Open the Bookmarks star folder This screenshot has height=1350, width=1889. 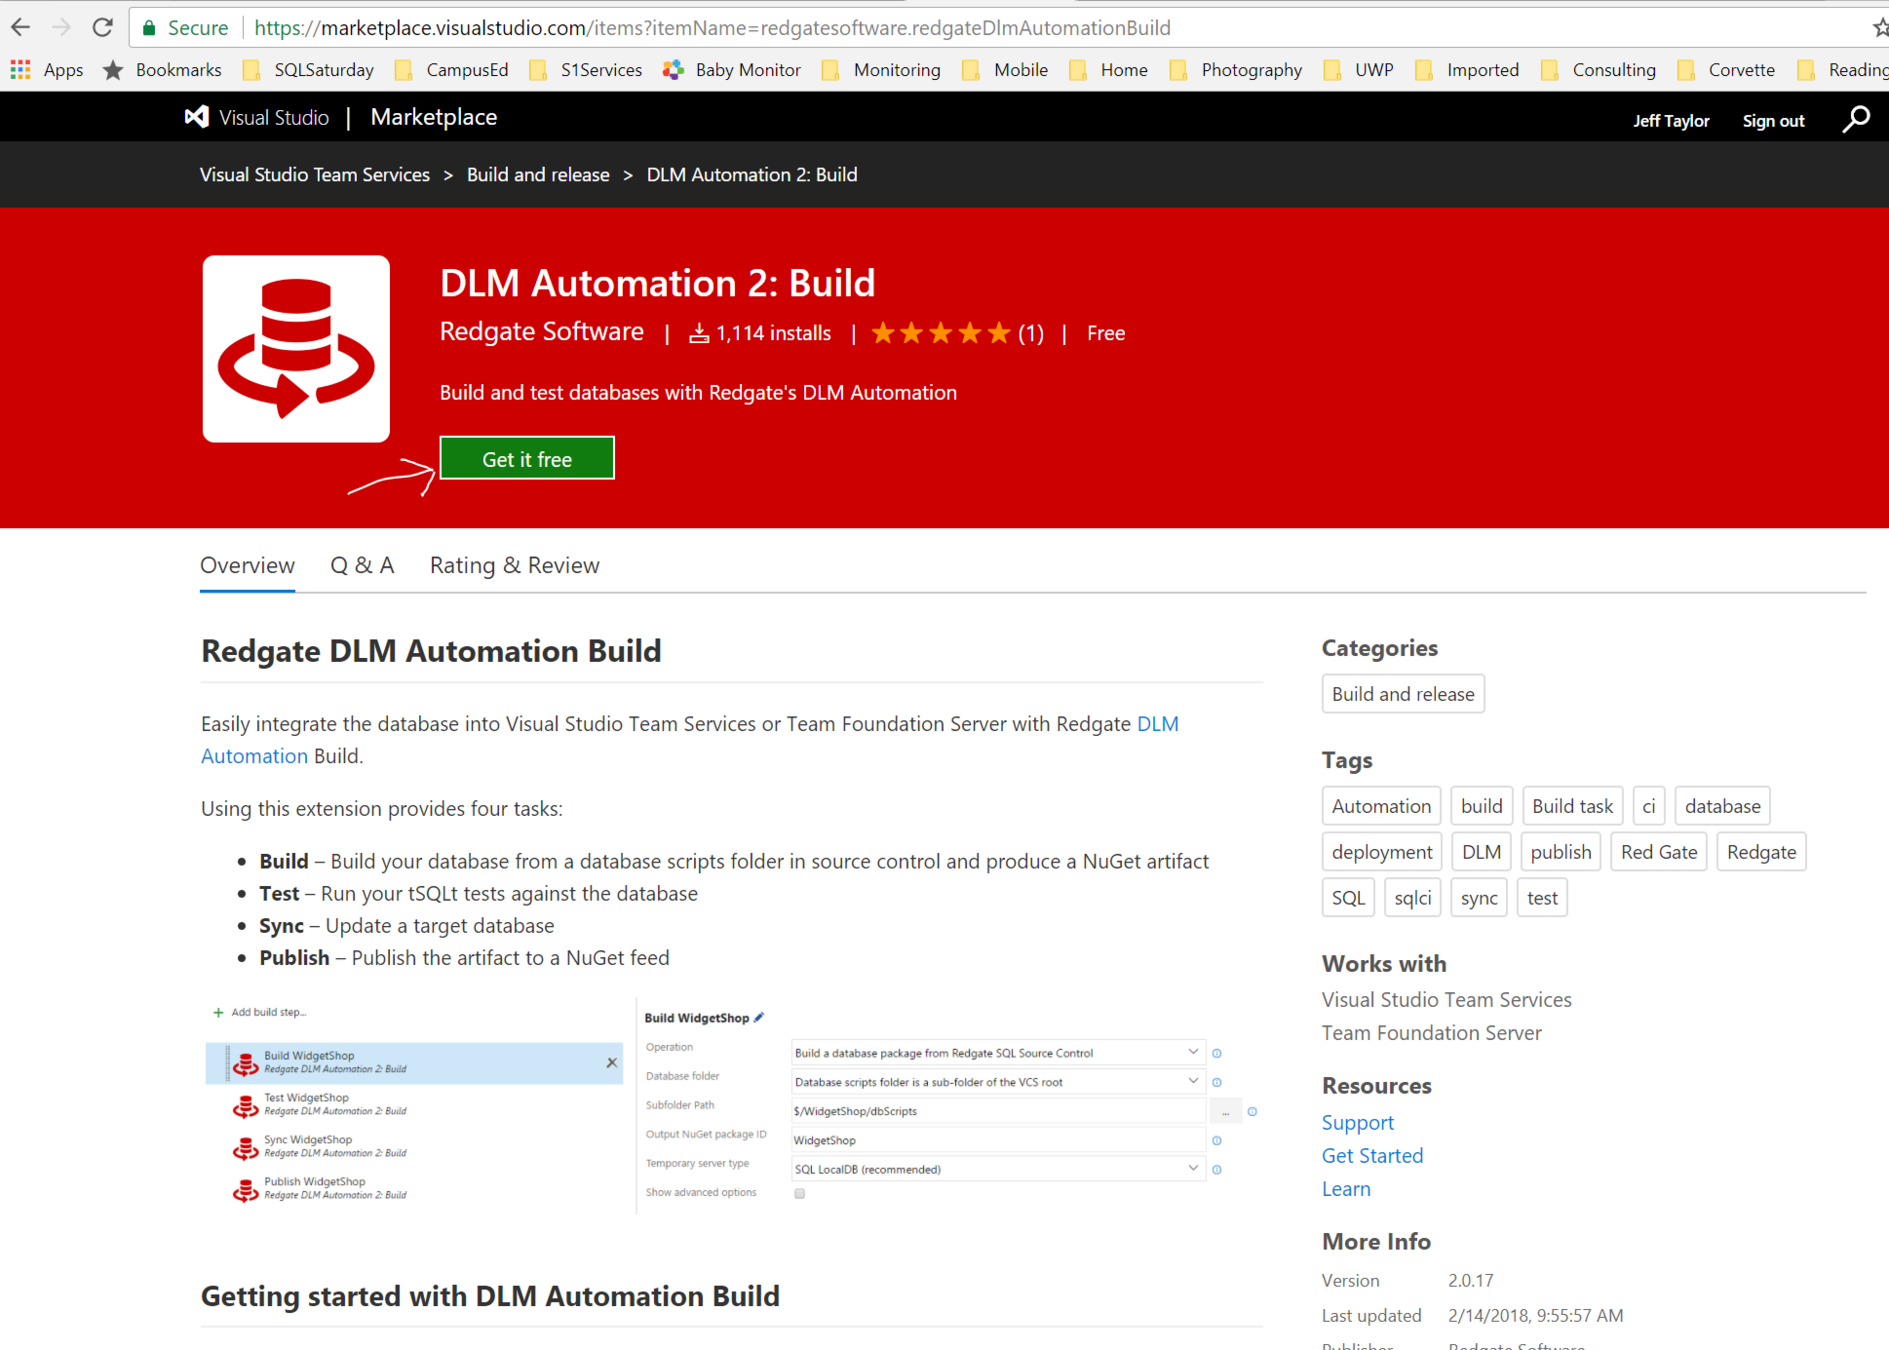coord(162,70)
